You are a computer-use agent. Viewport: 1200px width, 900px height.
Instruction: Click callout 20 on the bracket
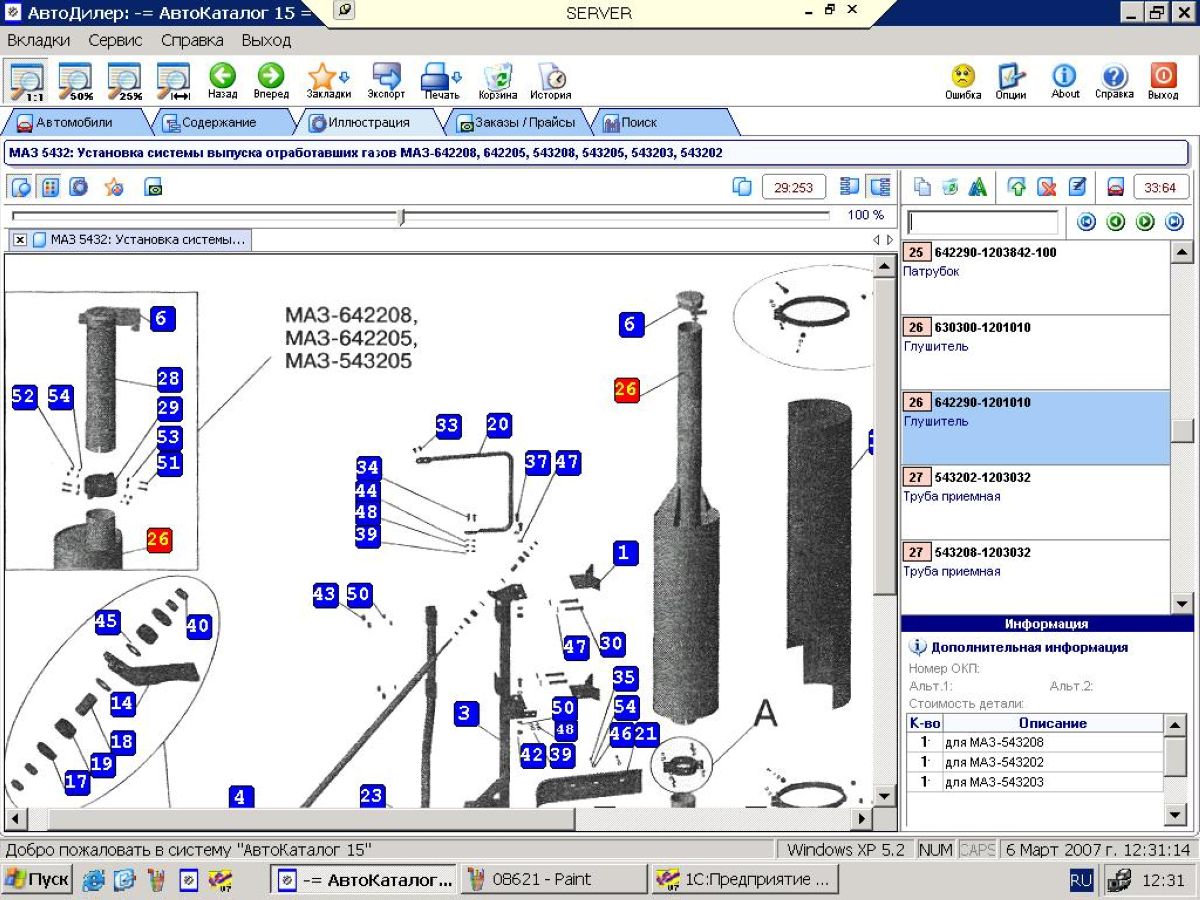pos(498,425)
